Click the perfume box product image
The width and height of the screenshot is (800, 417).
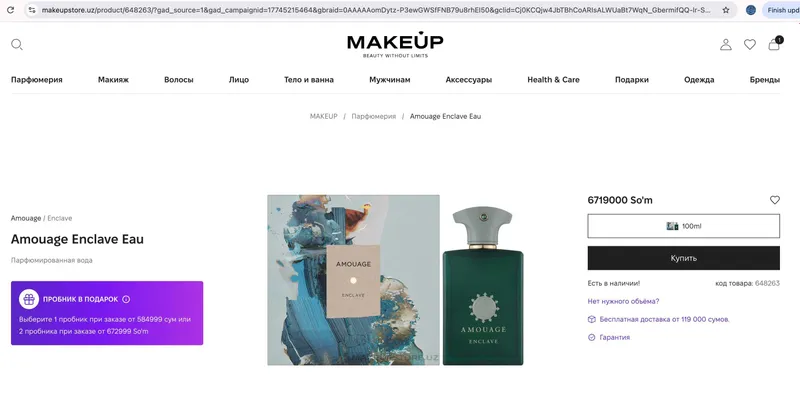coord(354,280)
